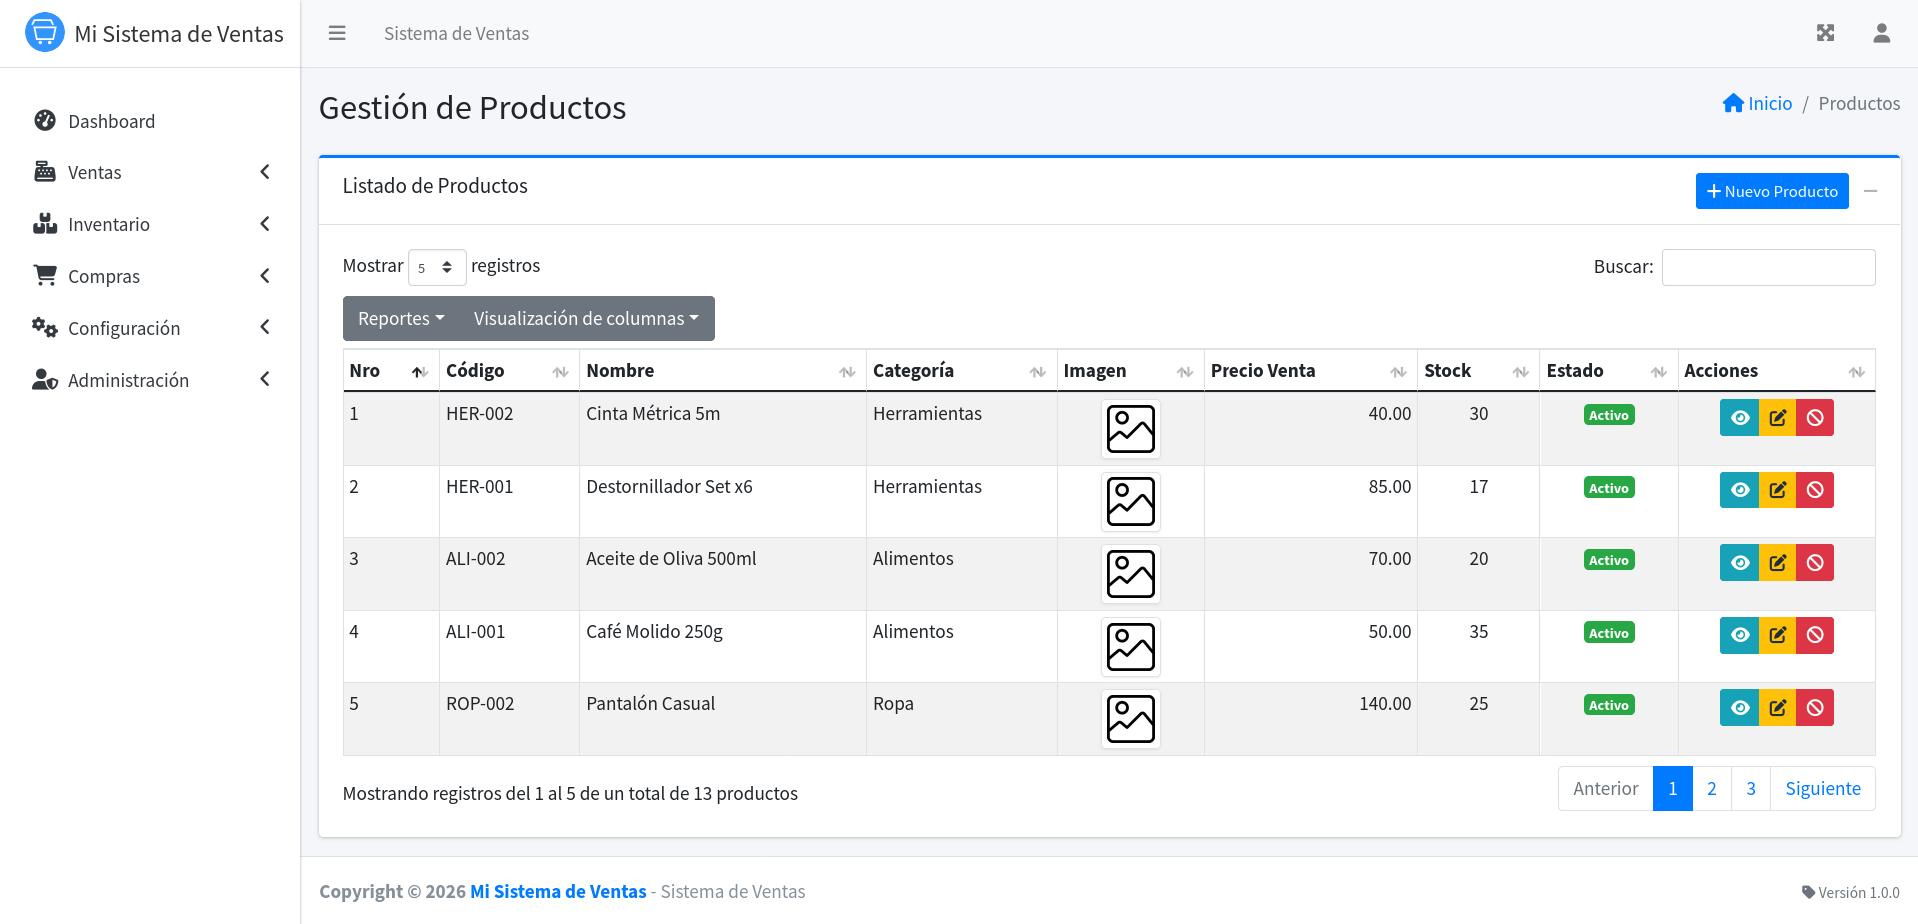Expand the Inventario sidebar menu

point(150,224)
